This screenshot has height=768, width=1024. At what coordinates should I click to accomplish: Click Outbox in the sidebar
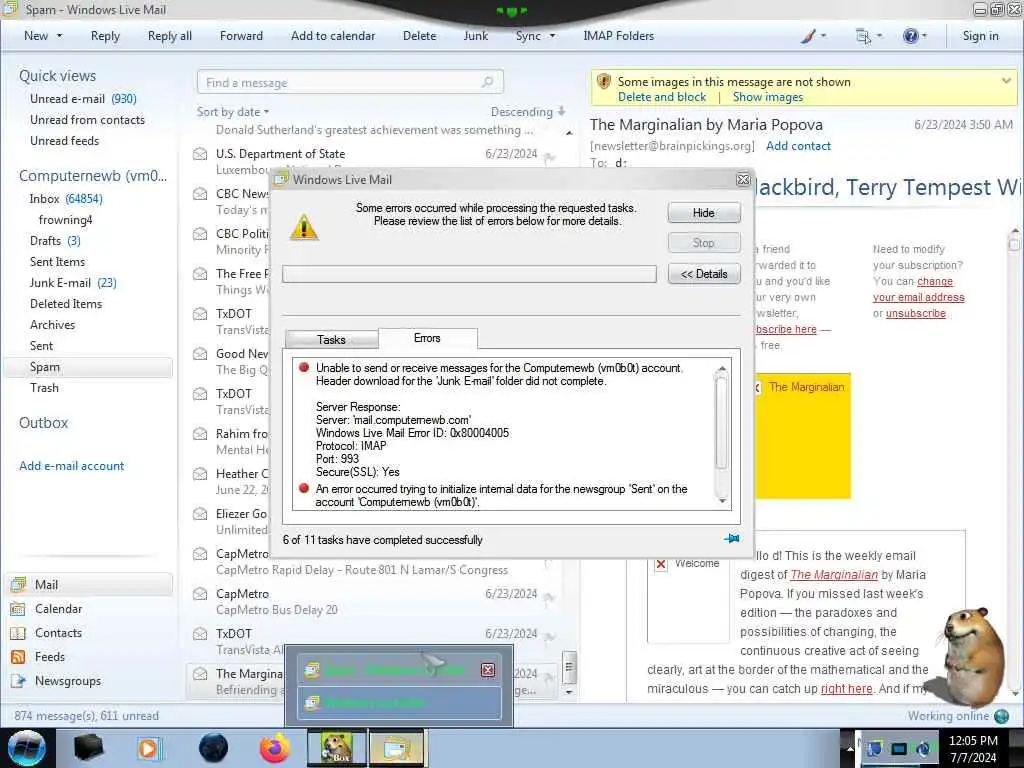click(x=44, y=423)
